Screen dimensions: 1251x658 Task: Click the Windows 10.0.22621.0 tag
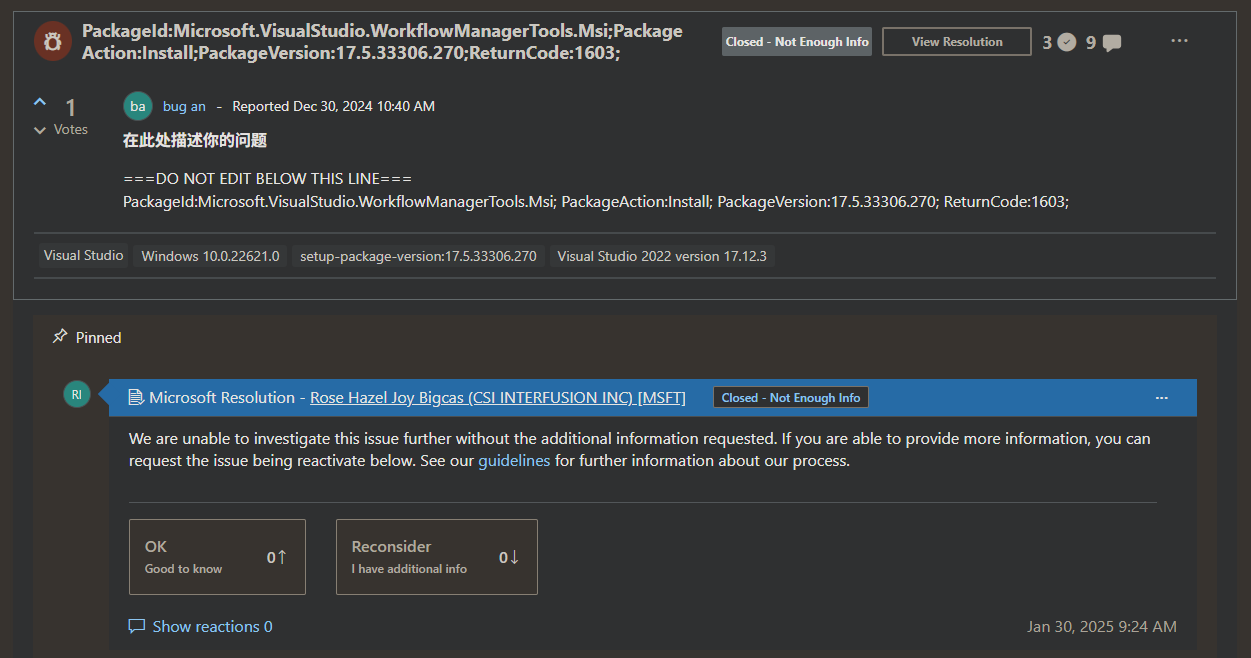211,256
